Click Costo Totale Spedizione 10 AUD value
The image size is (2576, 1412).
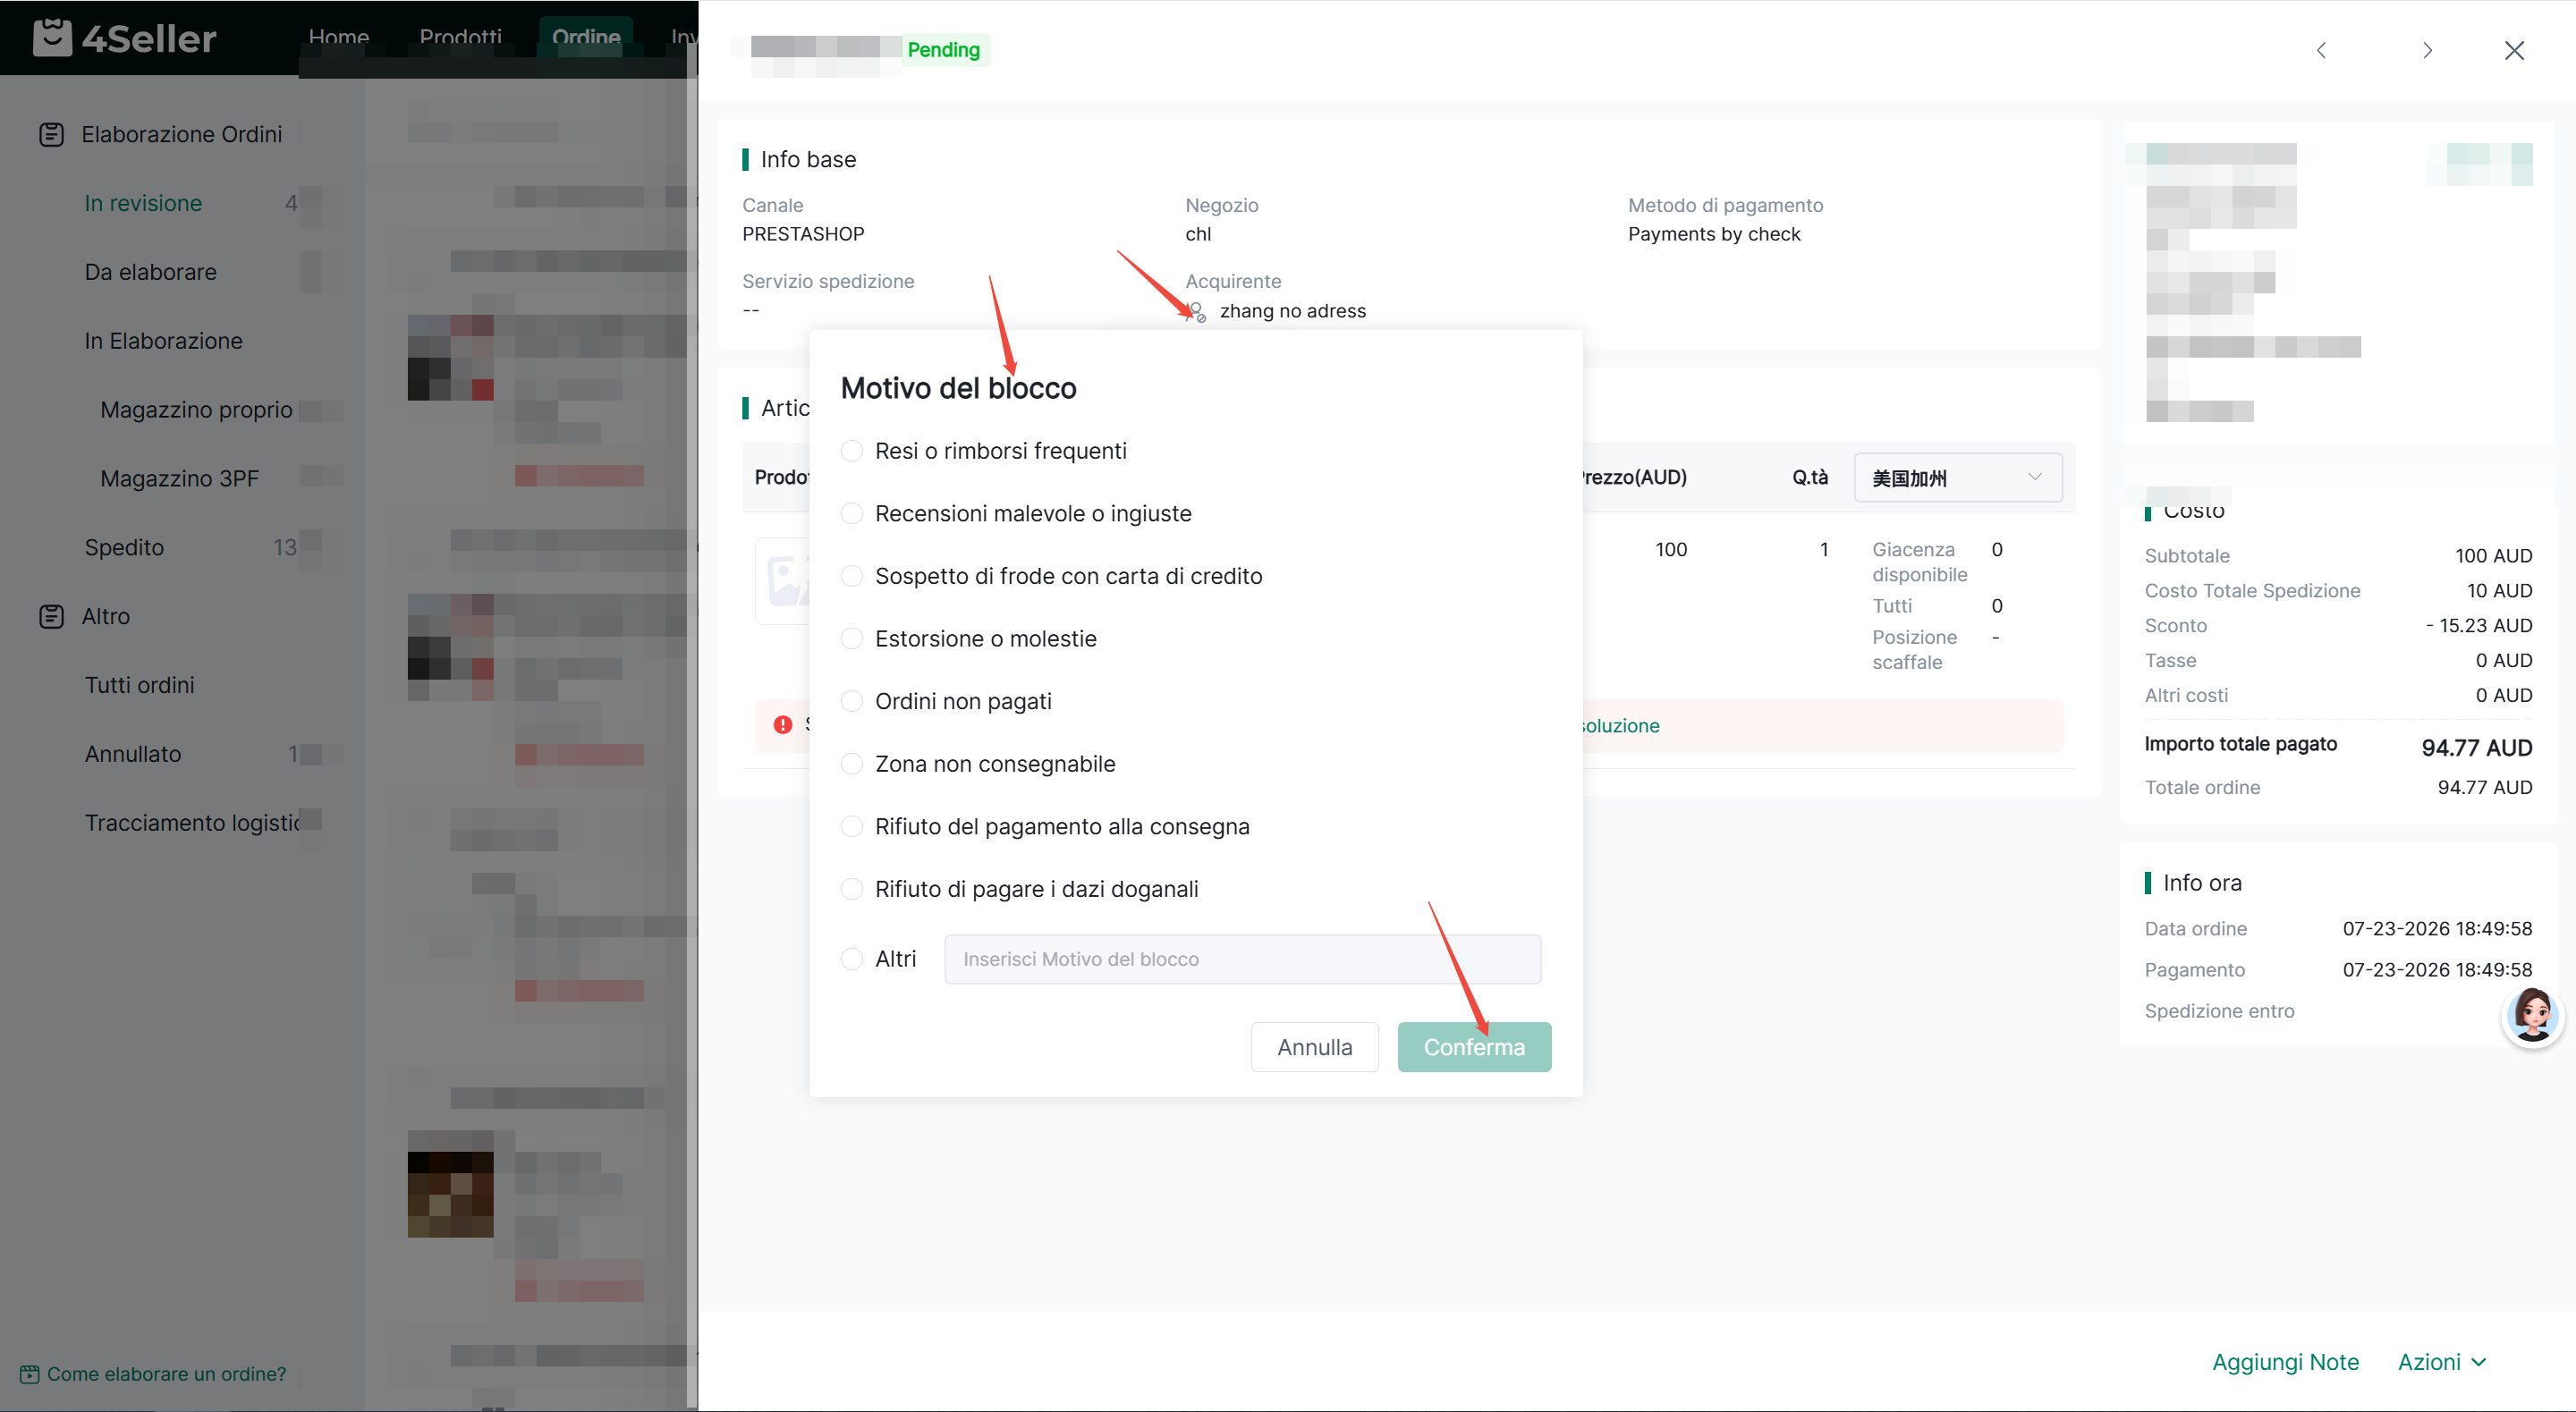[x=2499, y=591]
